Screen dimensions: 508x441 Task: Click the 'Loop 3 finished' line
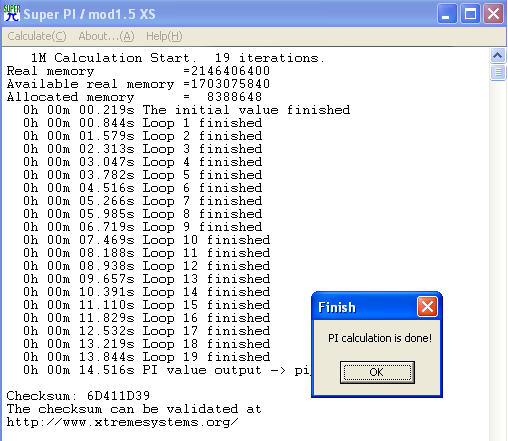click(142, 149)
